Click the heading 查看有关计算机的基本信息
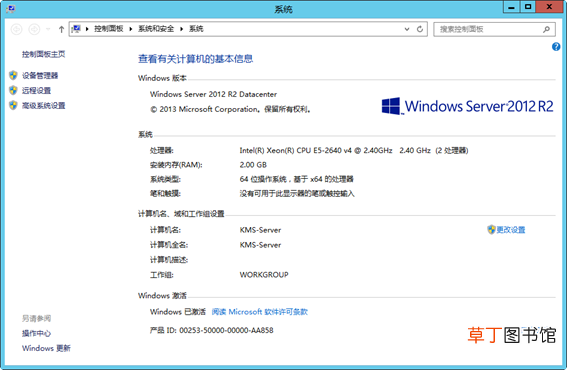Image resolution: width=567 pixels, height=370 pixels. pyautogui.click(x=195, y=59)
